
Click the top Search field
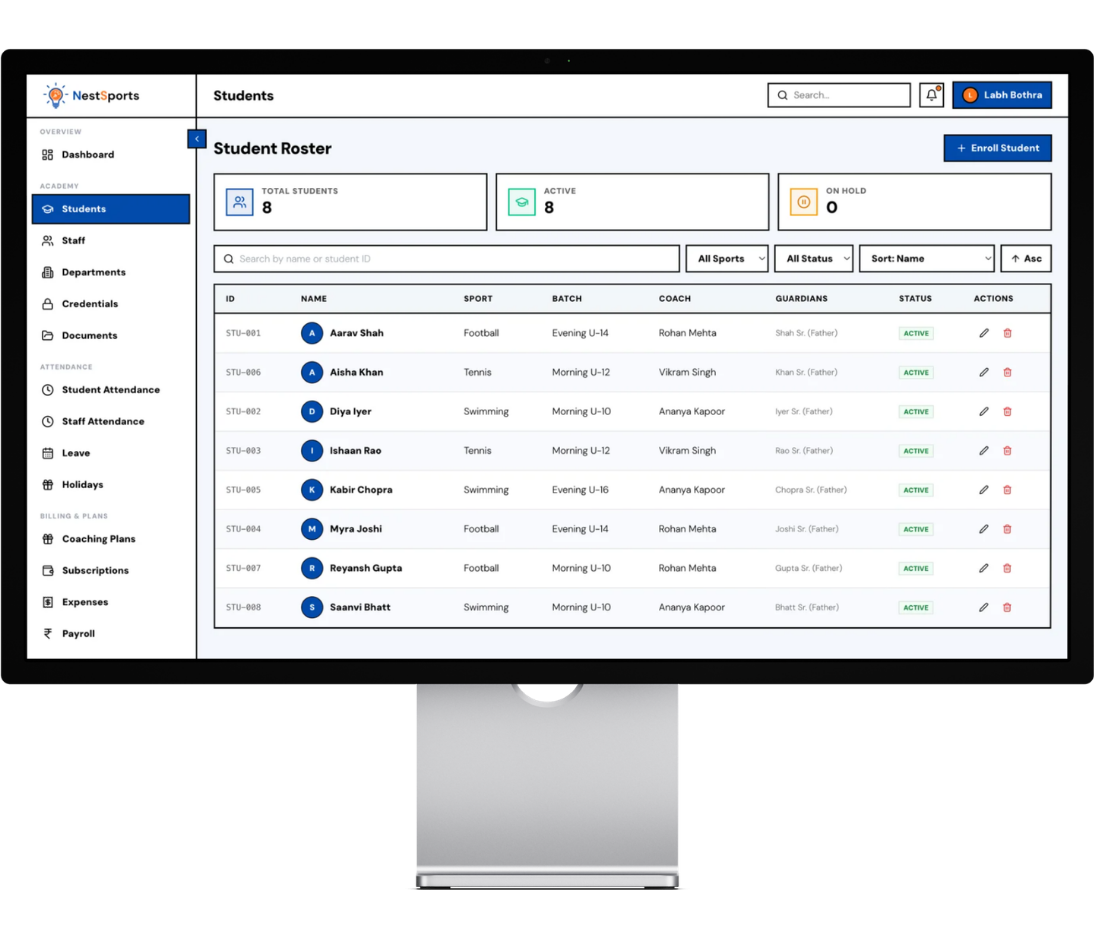tap(839, 95)
